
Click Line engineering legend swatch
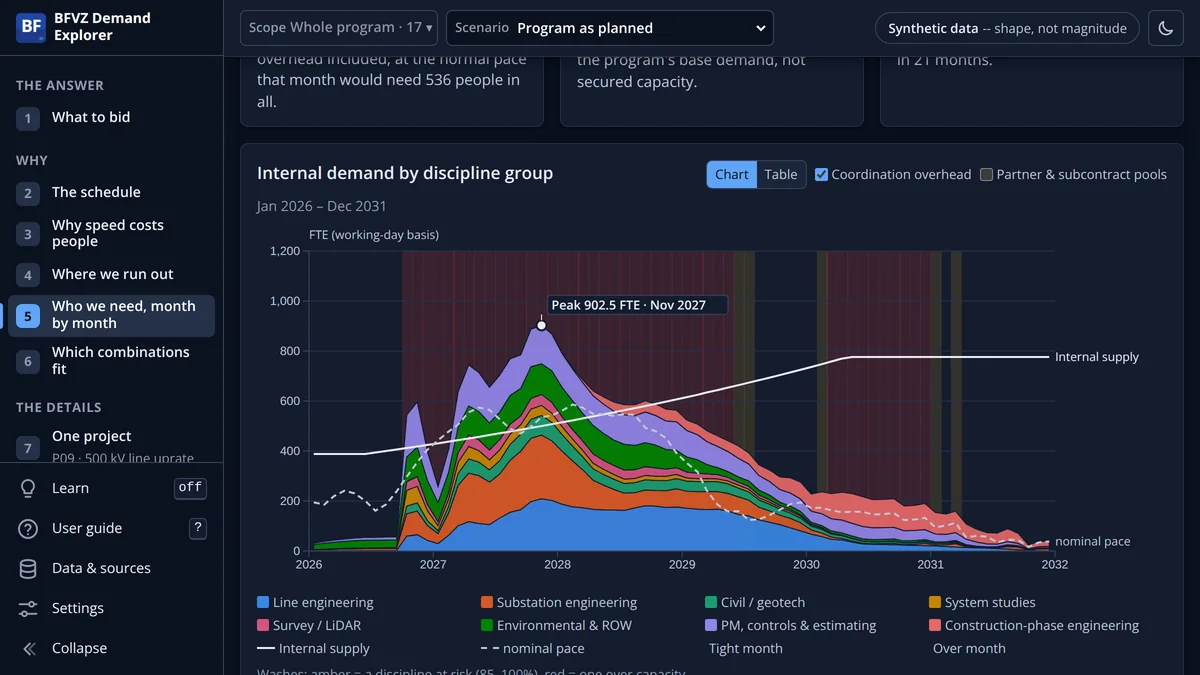263,602
